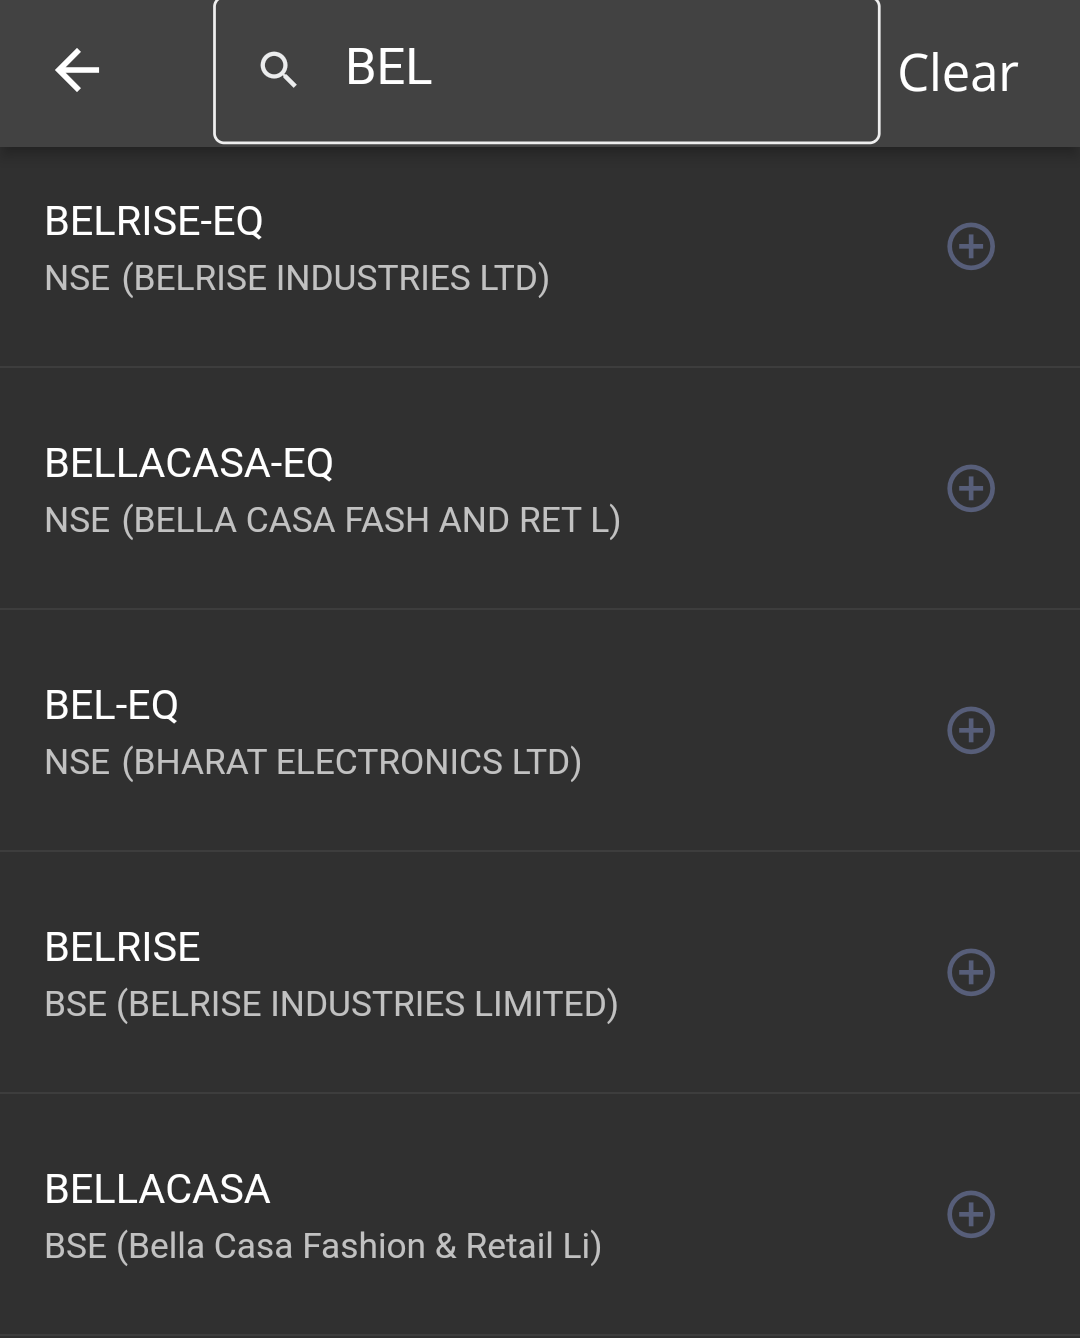This screenshot has height=1338, width=1080.
Task: Clear the search query
Action: pyautogui.click(x=957, y=73)
